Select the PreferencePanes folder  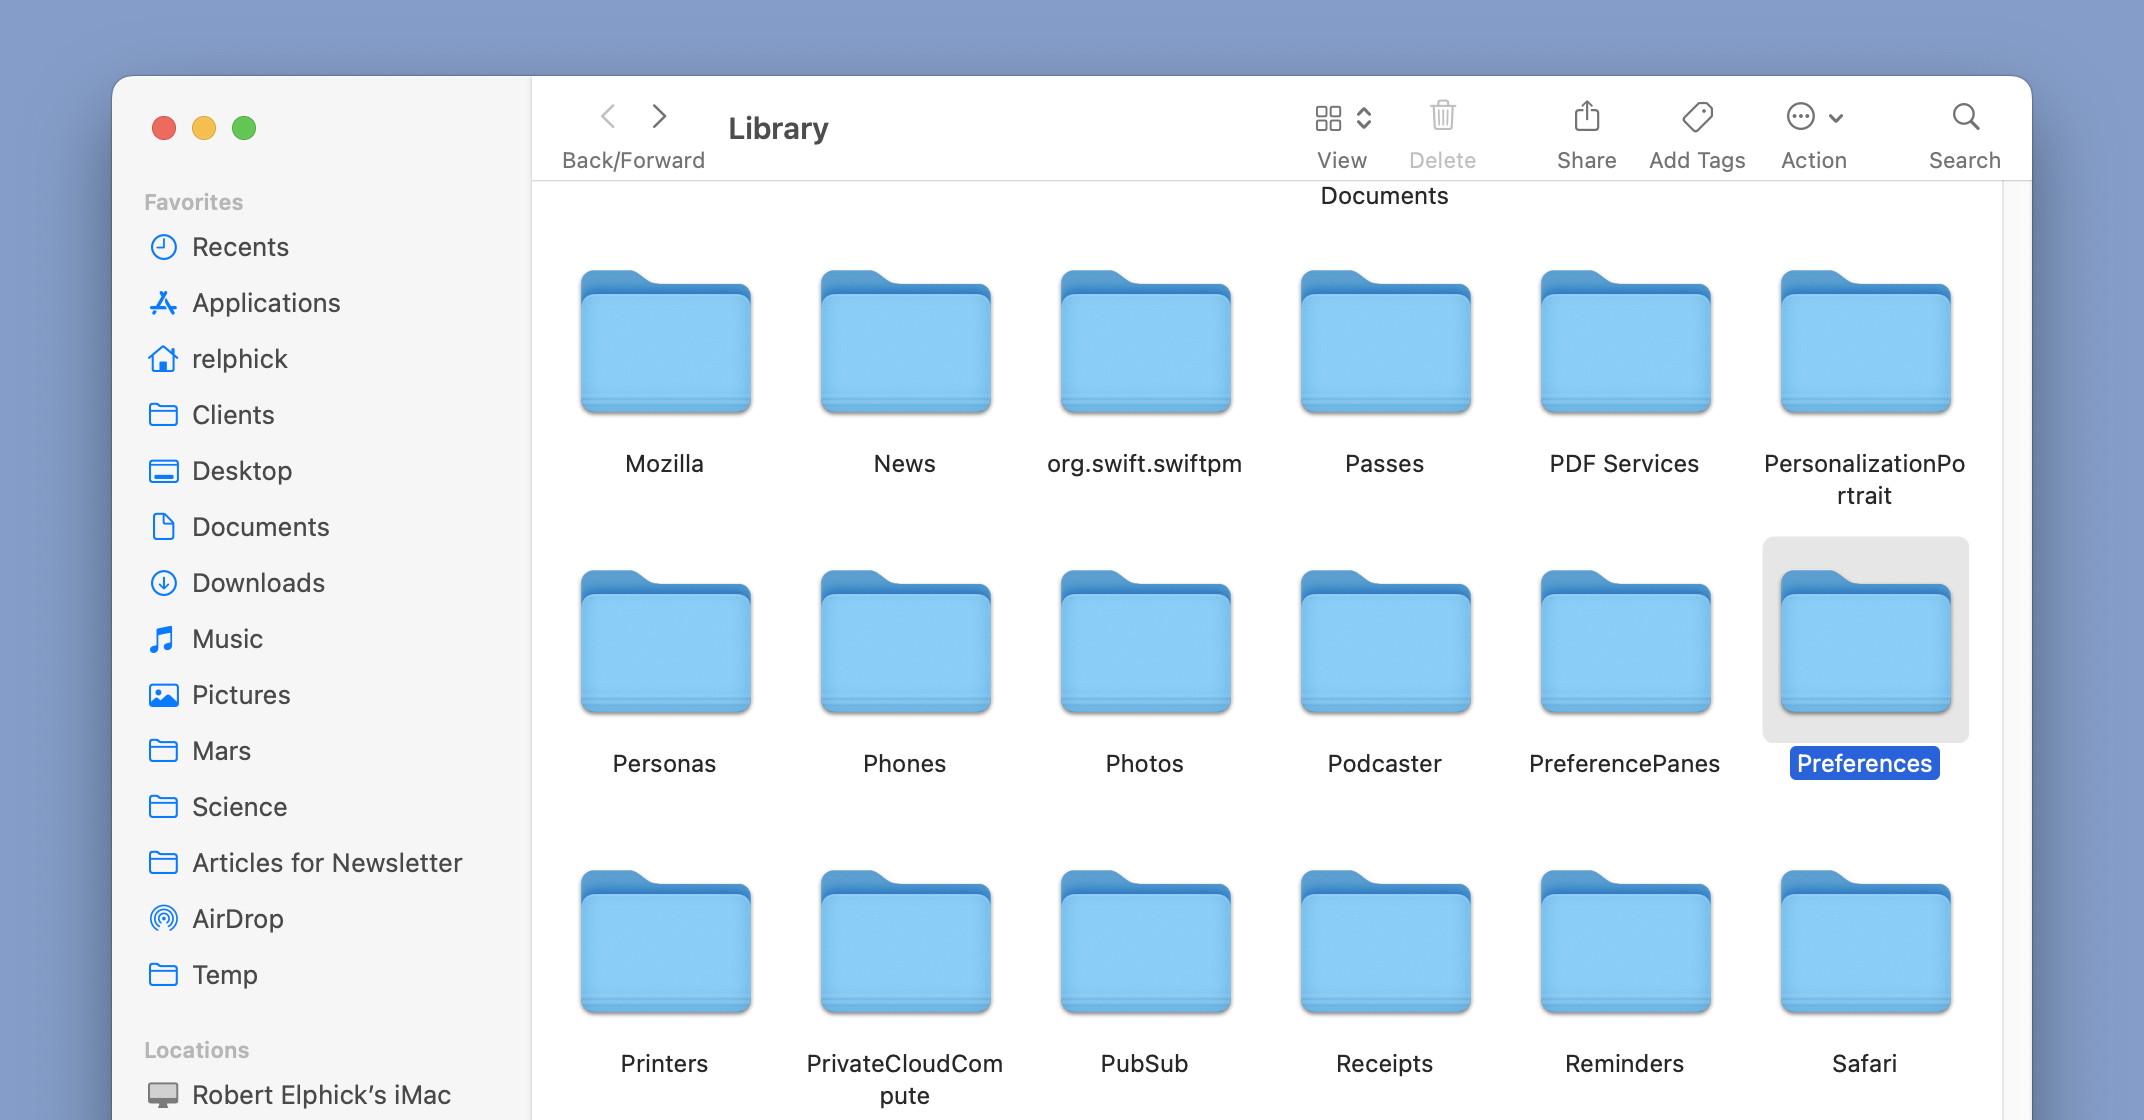pyautogui.click(x=1625, y=643)
